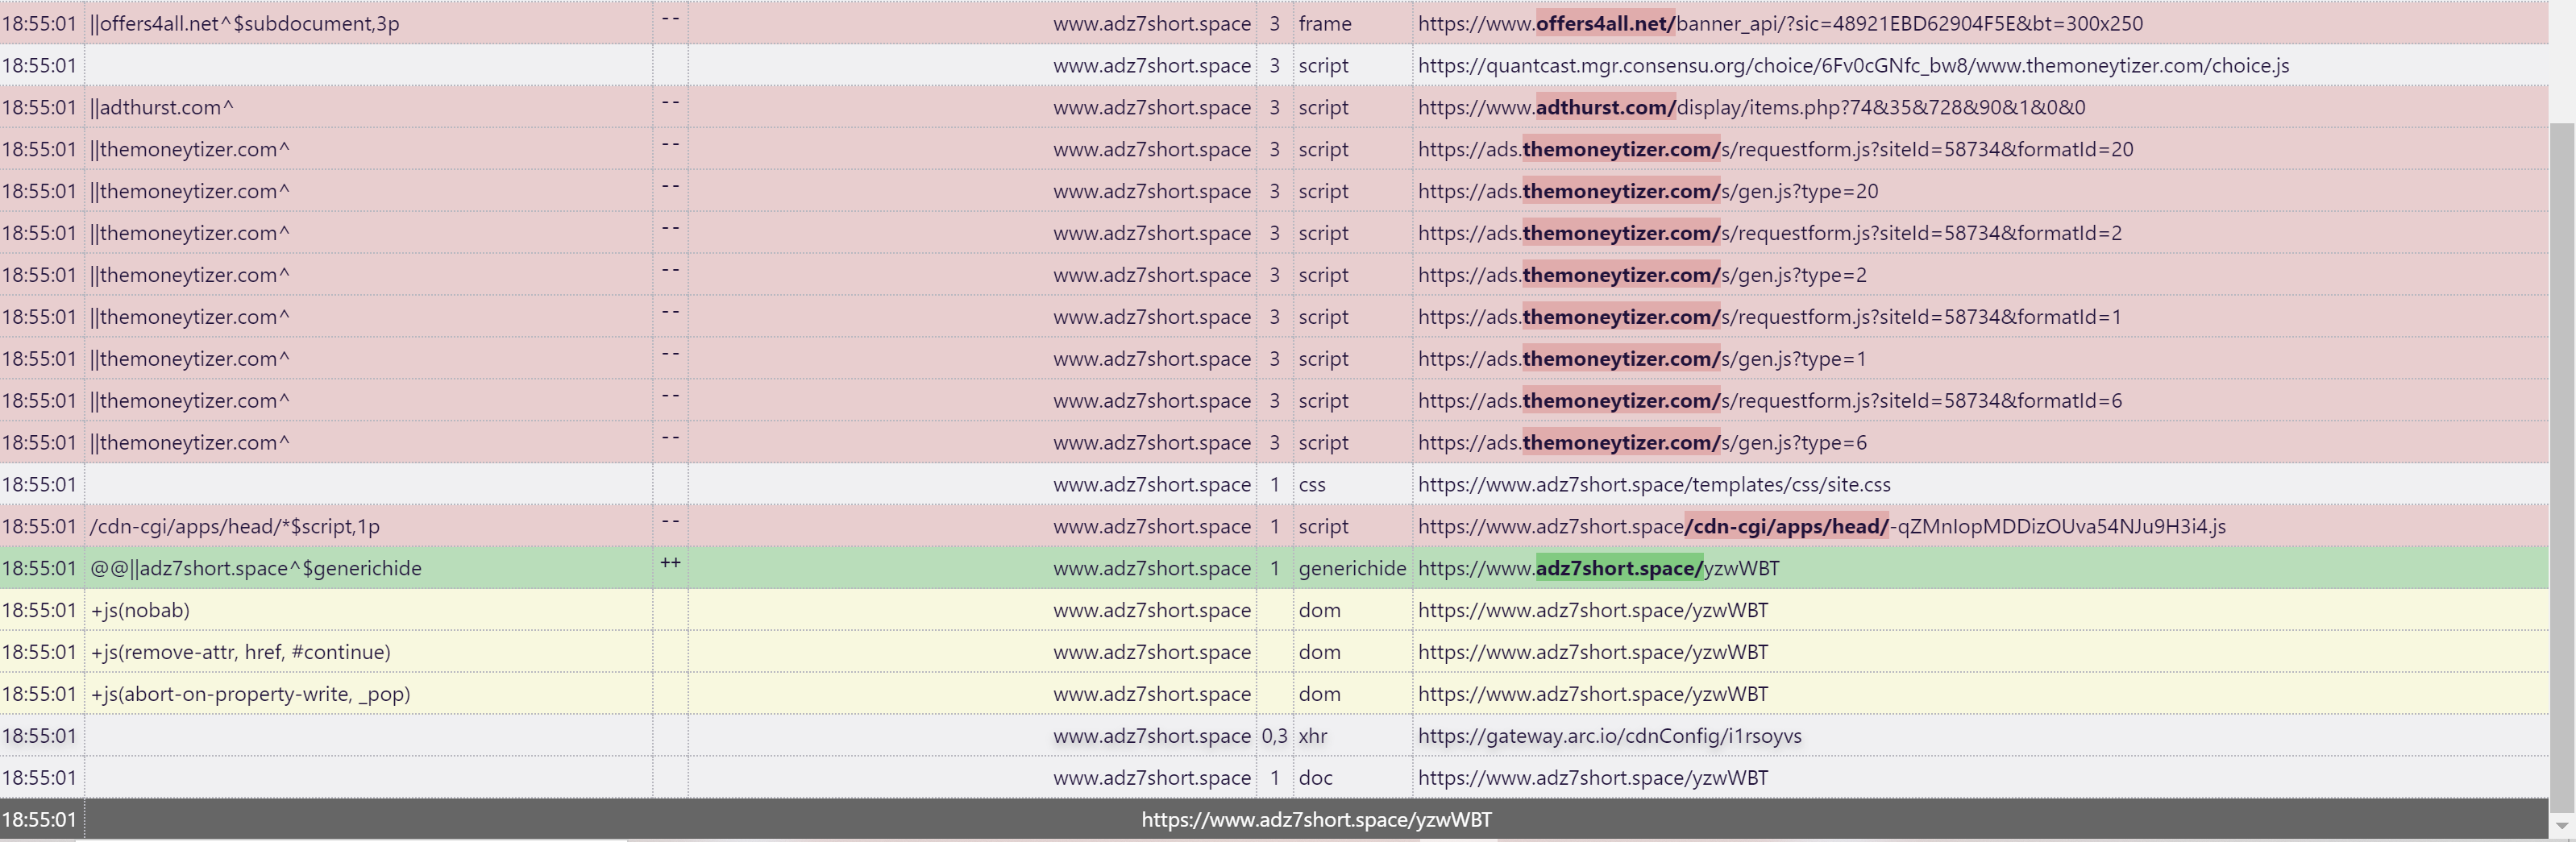Select the requestform.js formatId=2 request URL
This screenshot has width=2576, height=842.
[1770, 233]
